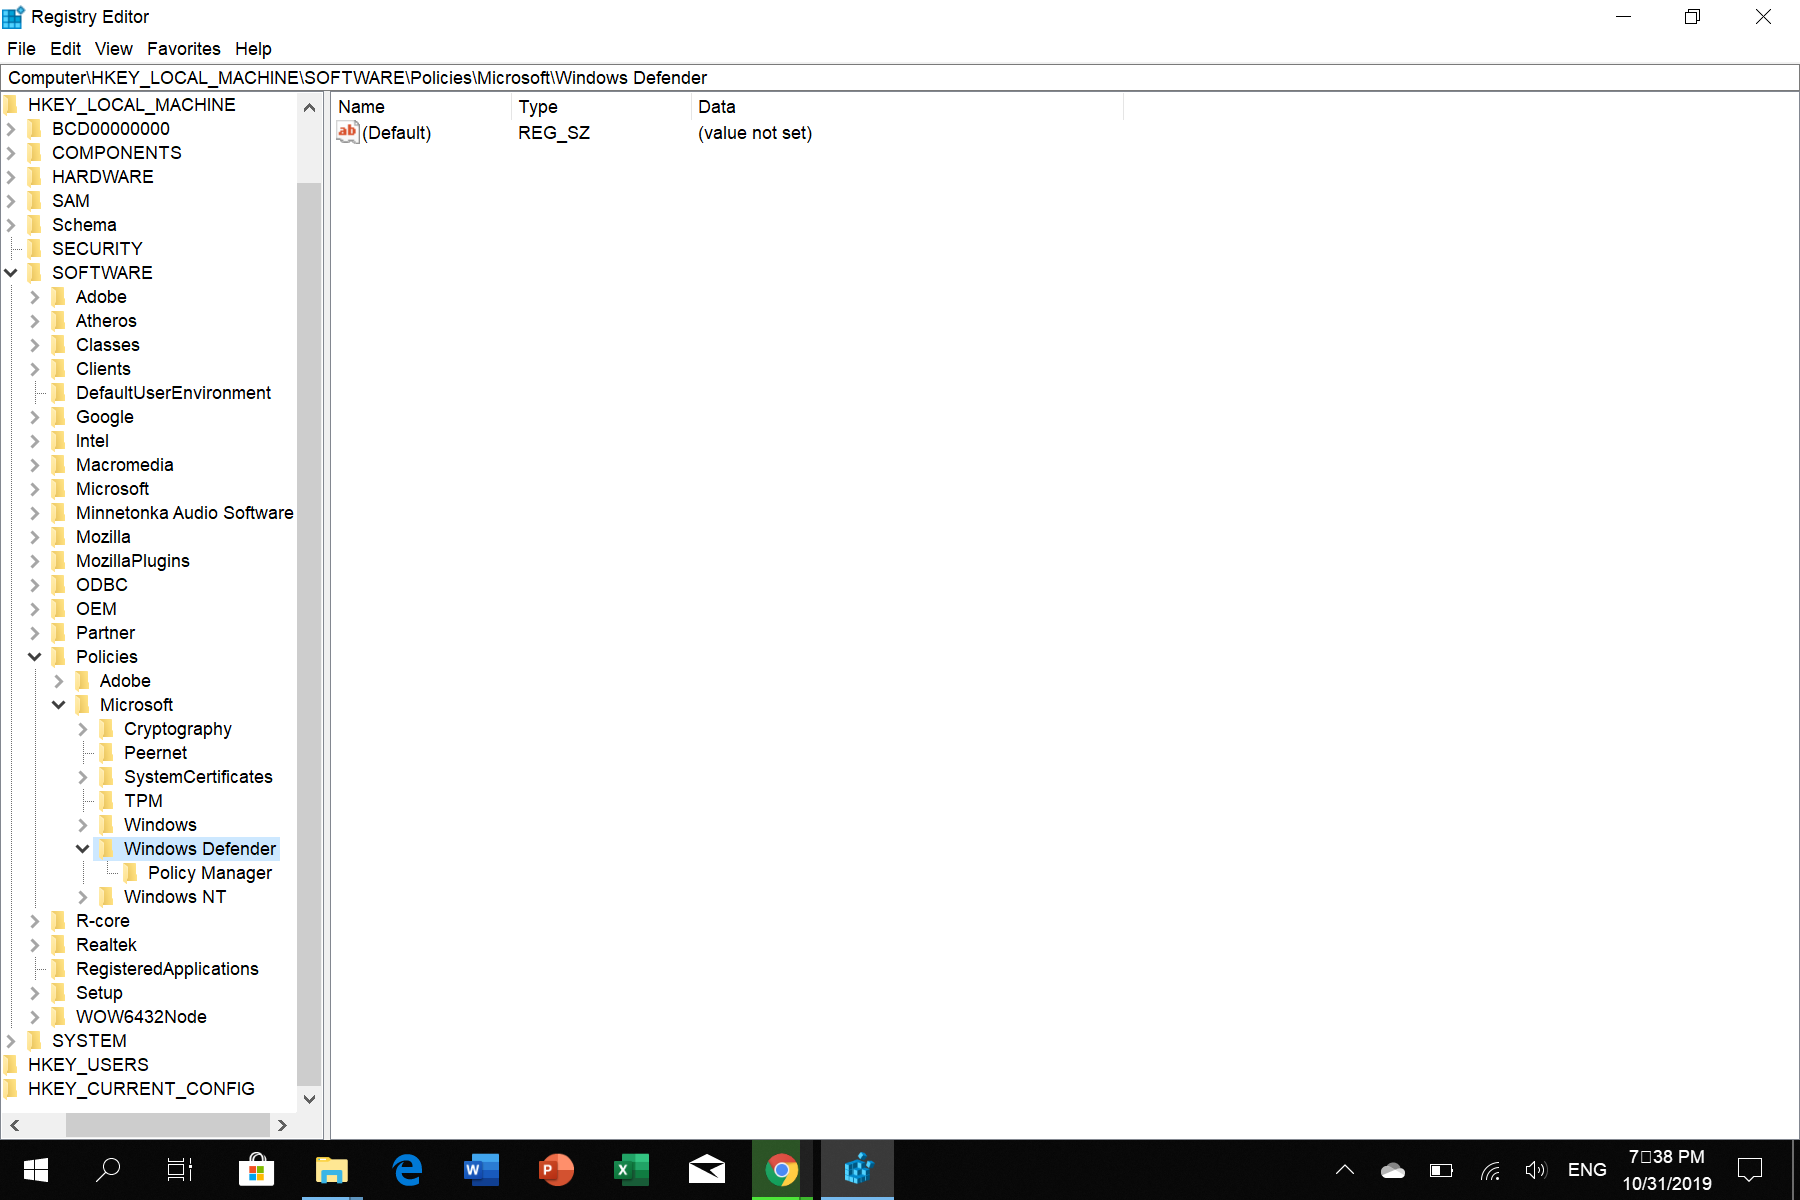Select the MozillaPlugins key

click(x=132, y=561)
